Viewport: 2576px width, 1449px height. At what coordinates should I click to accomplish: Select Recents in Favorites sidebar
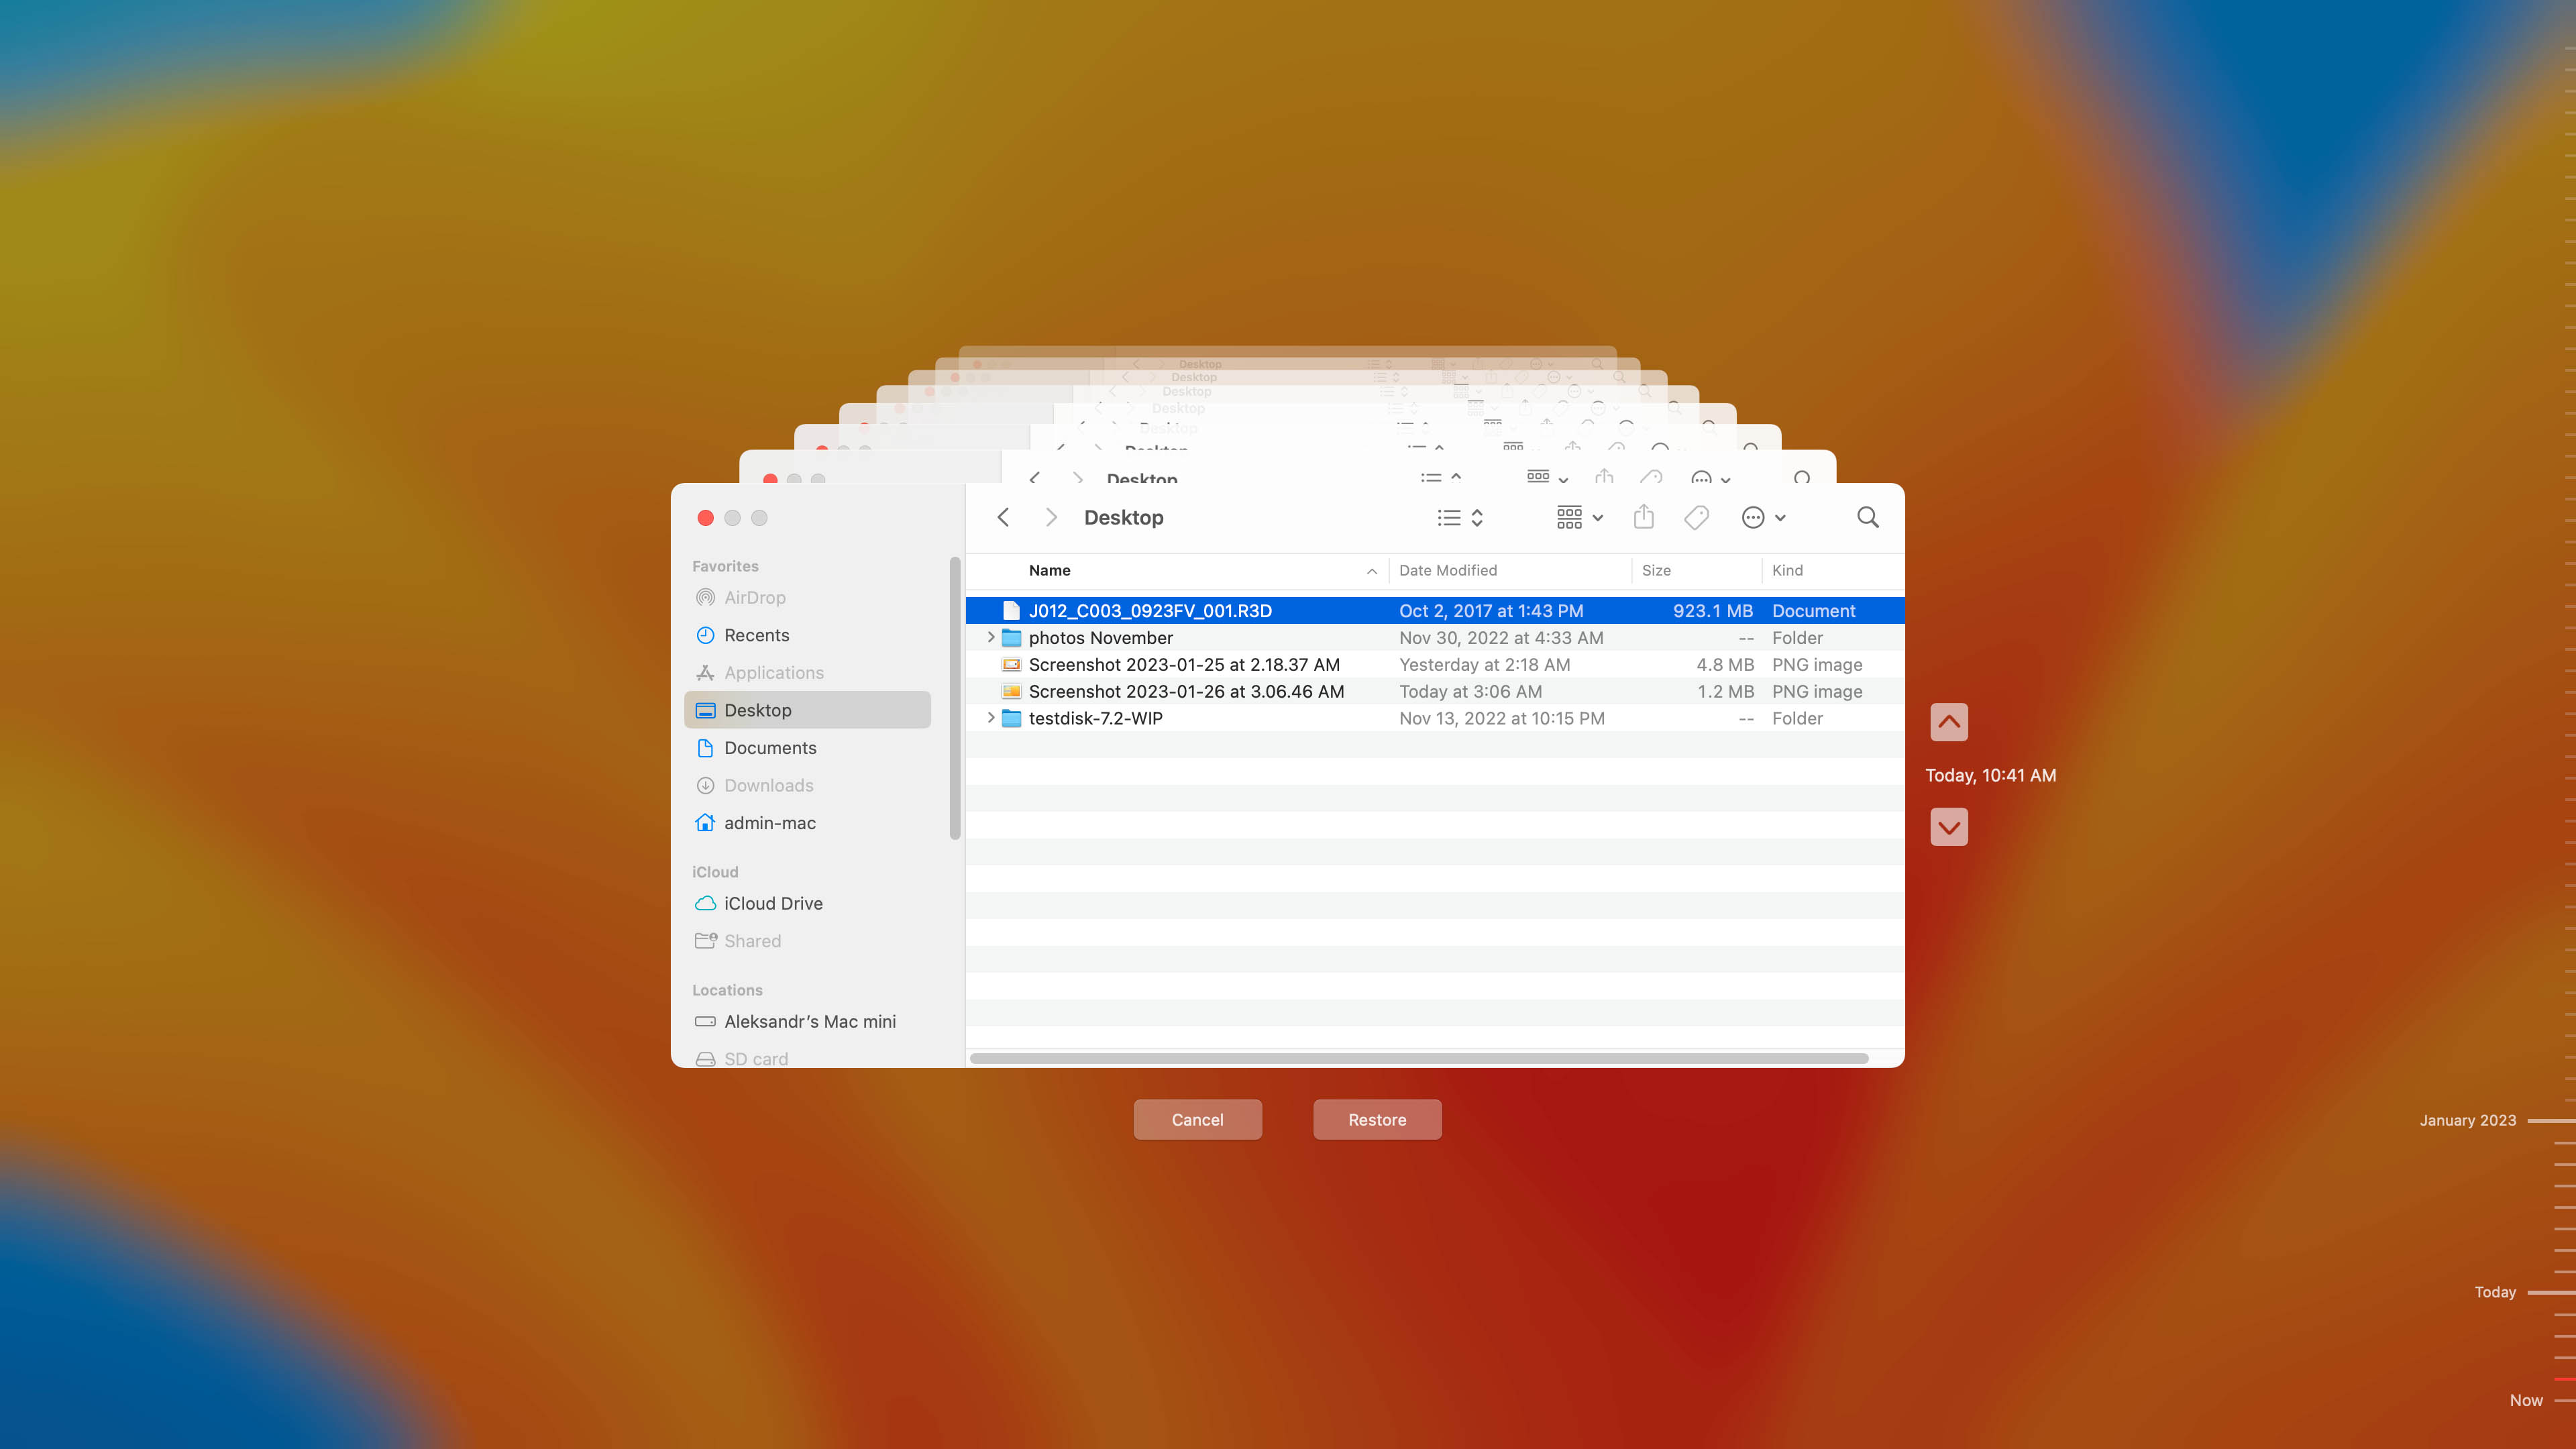point(755,633)
